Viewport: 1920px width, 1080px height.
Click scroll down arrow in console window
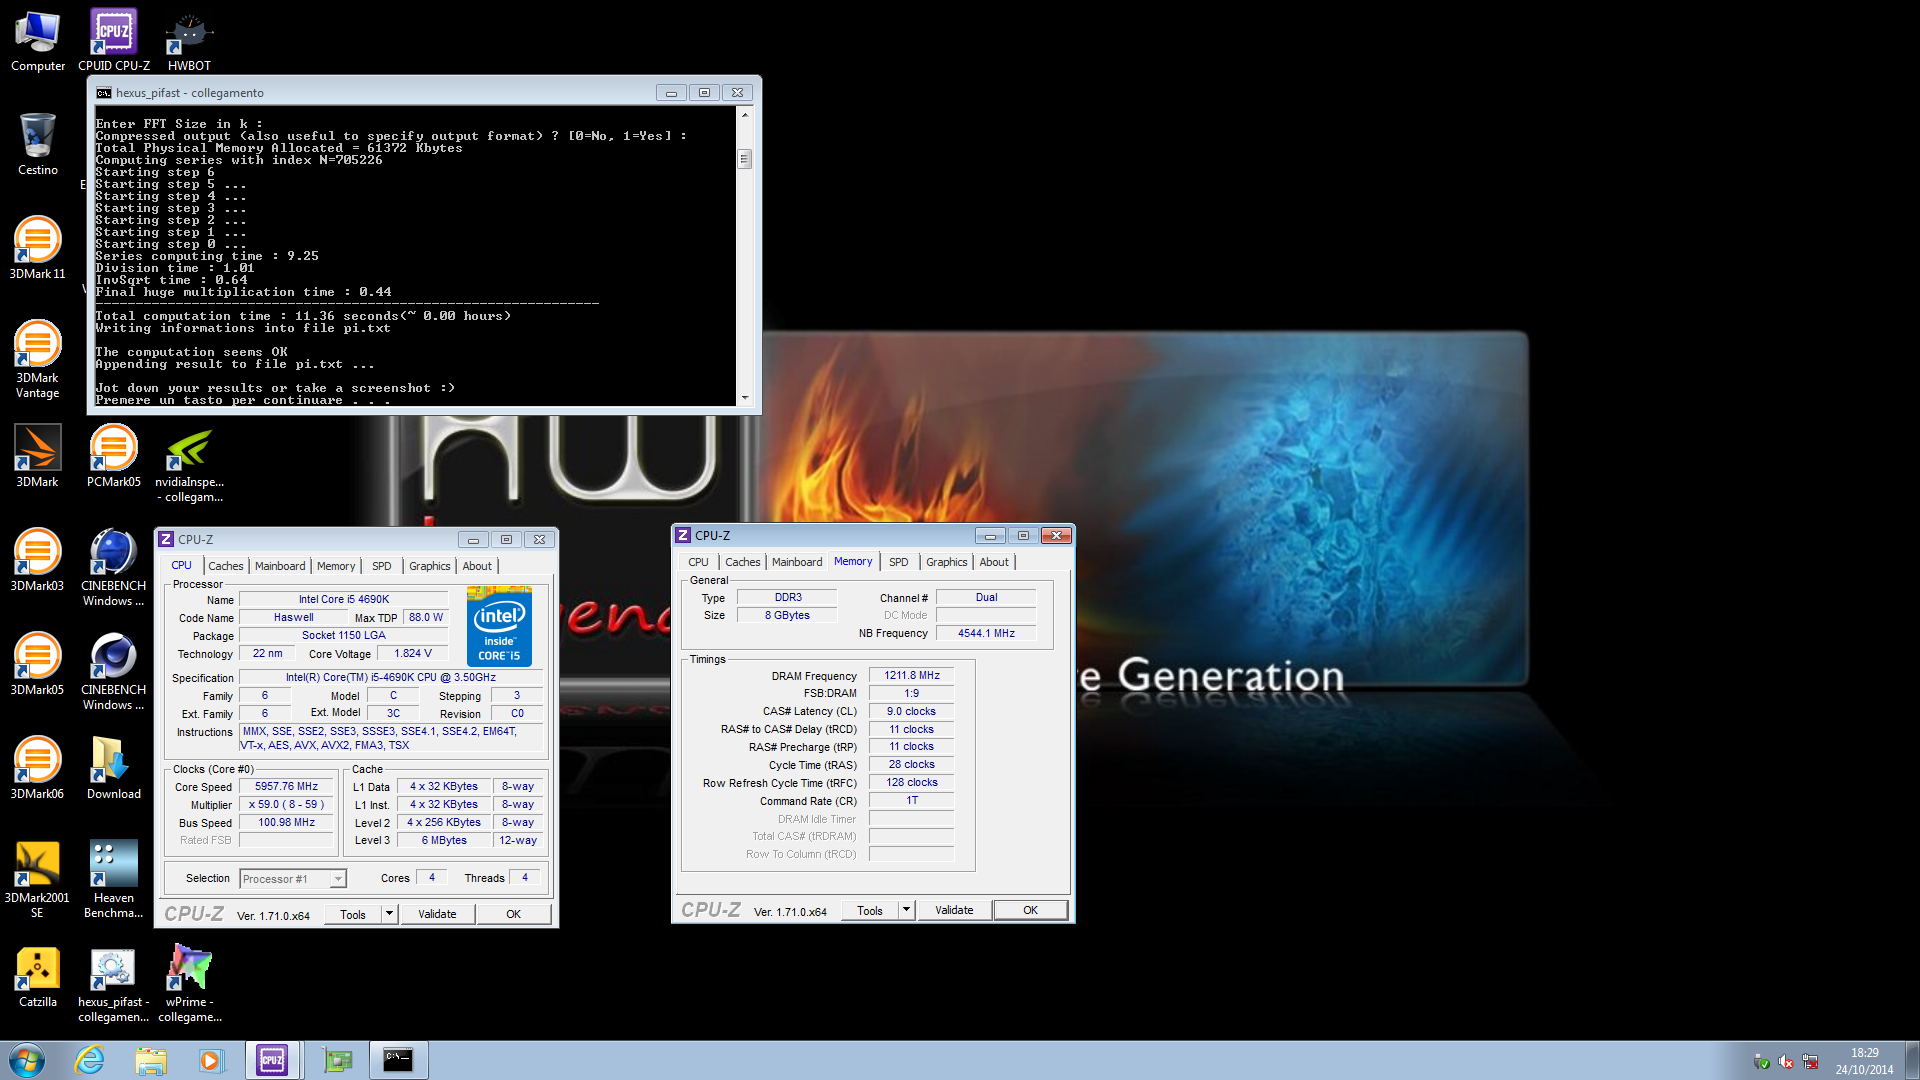tap(744, 398)
